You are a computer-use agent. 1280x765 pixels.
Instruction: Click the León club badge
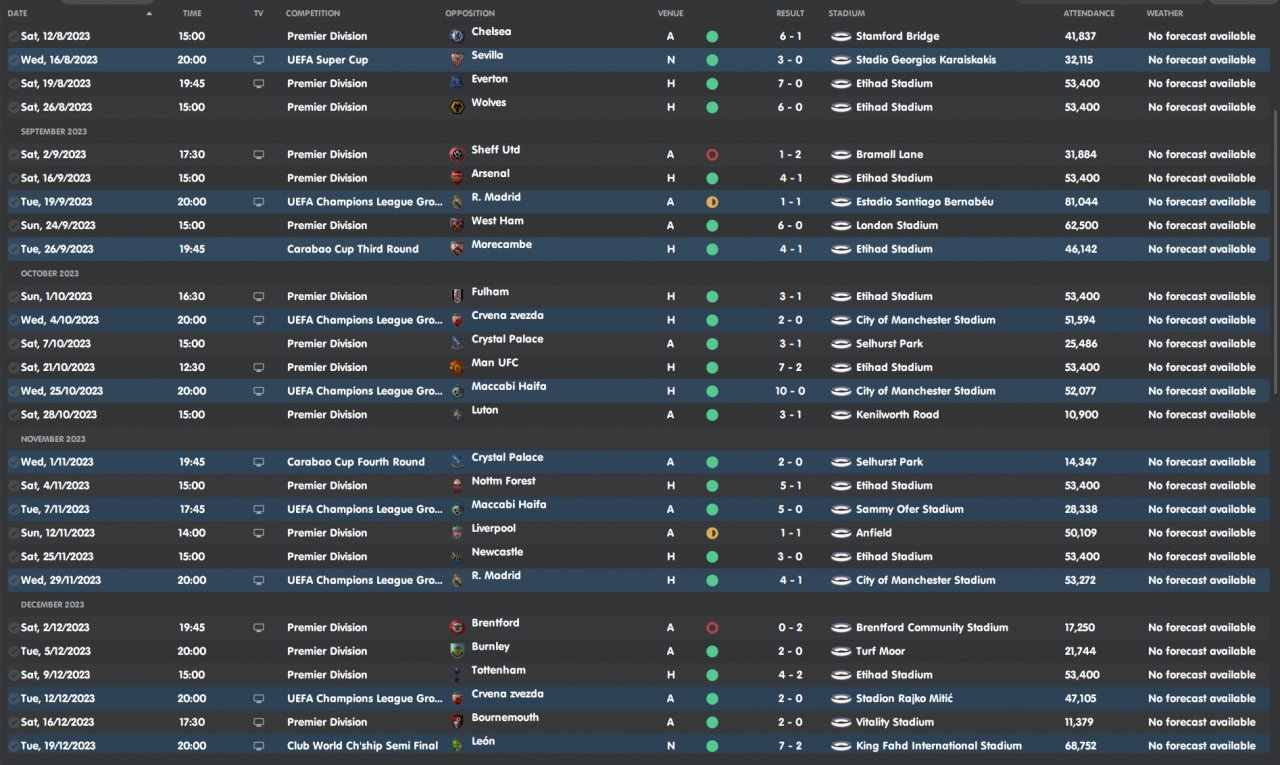457,745
